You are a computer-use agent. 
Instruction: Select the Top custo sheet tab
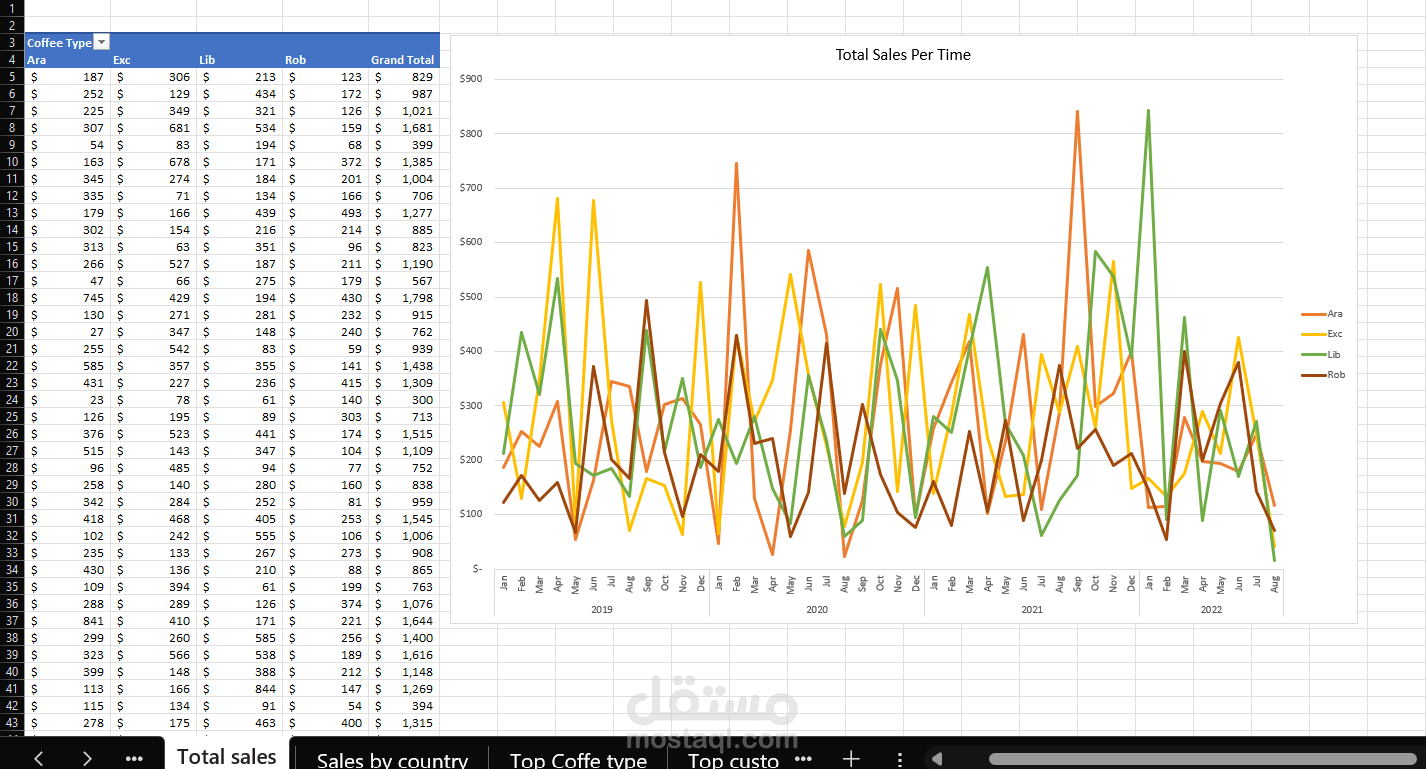tap(733, 759)
